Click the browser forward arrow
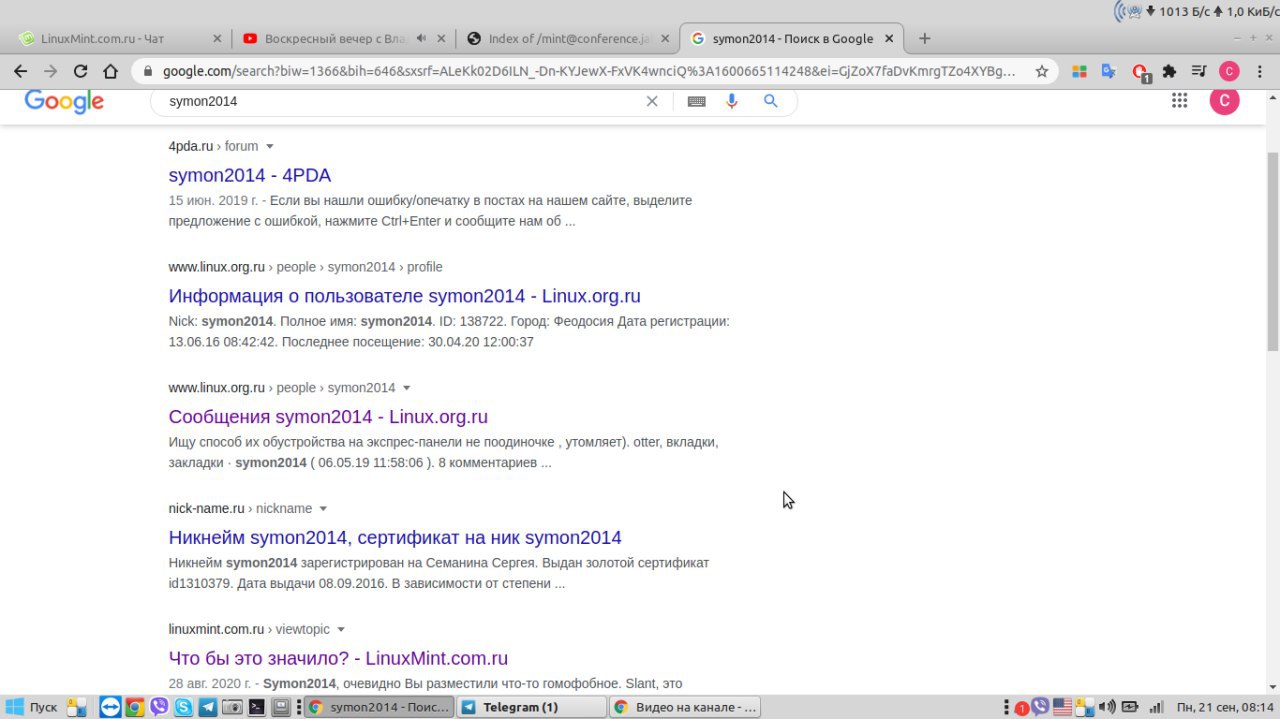 (50, 71)
